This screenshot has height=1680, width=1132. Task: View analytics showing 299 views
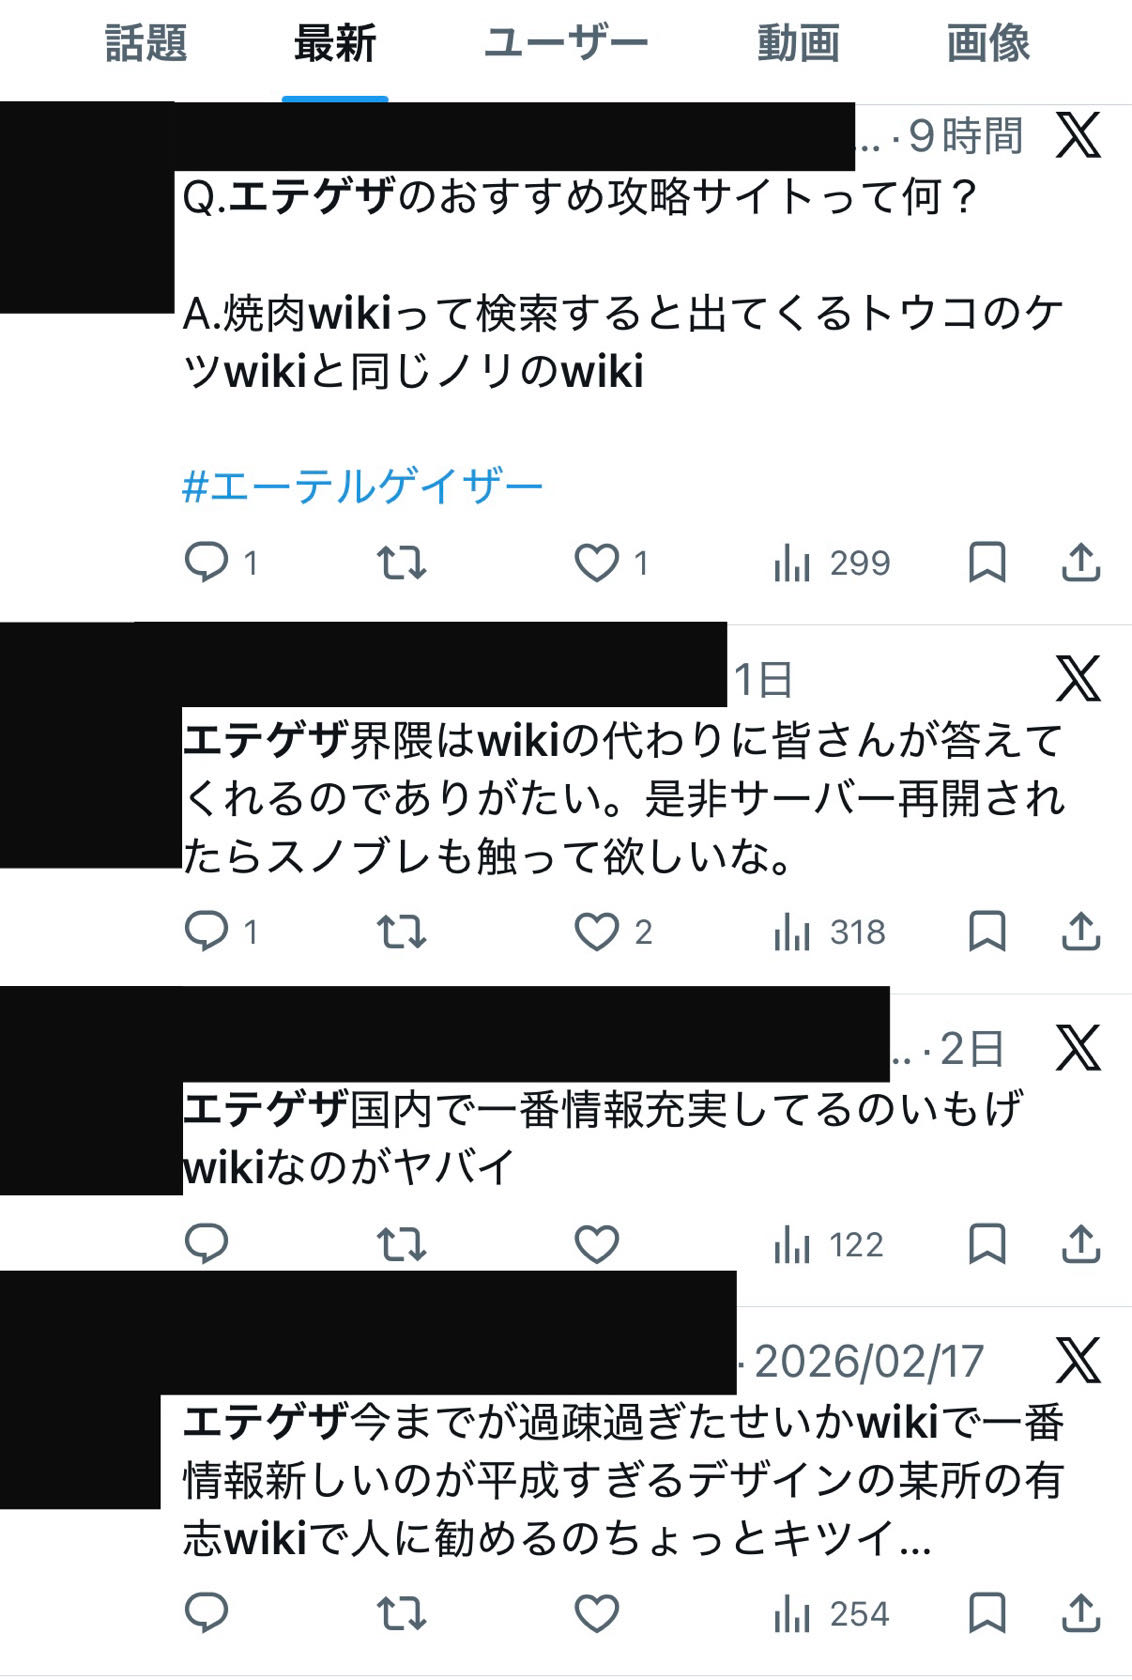tap(832, 563)
